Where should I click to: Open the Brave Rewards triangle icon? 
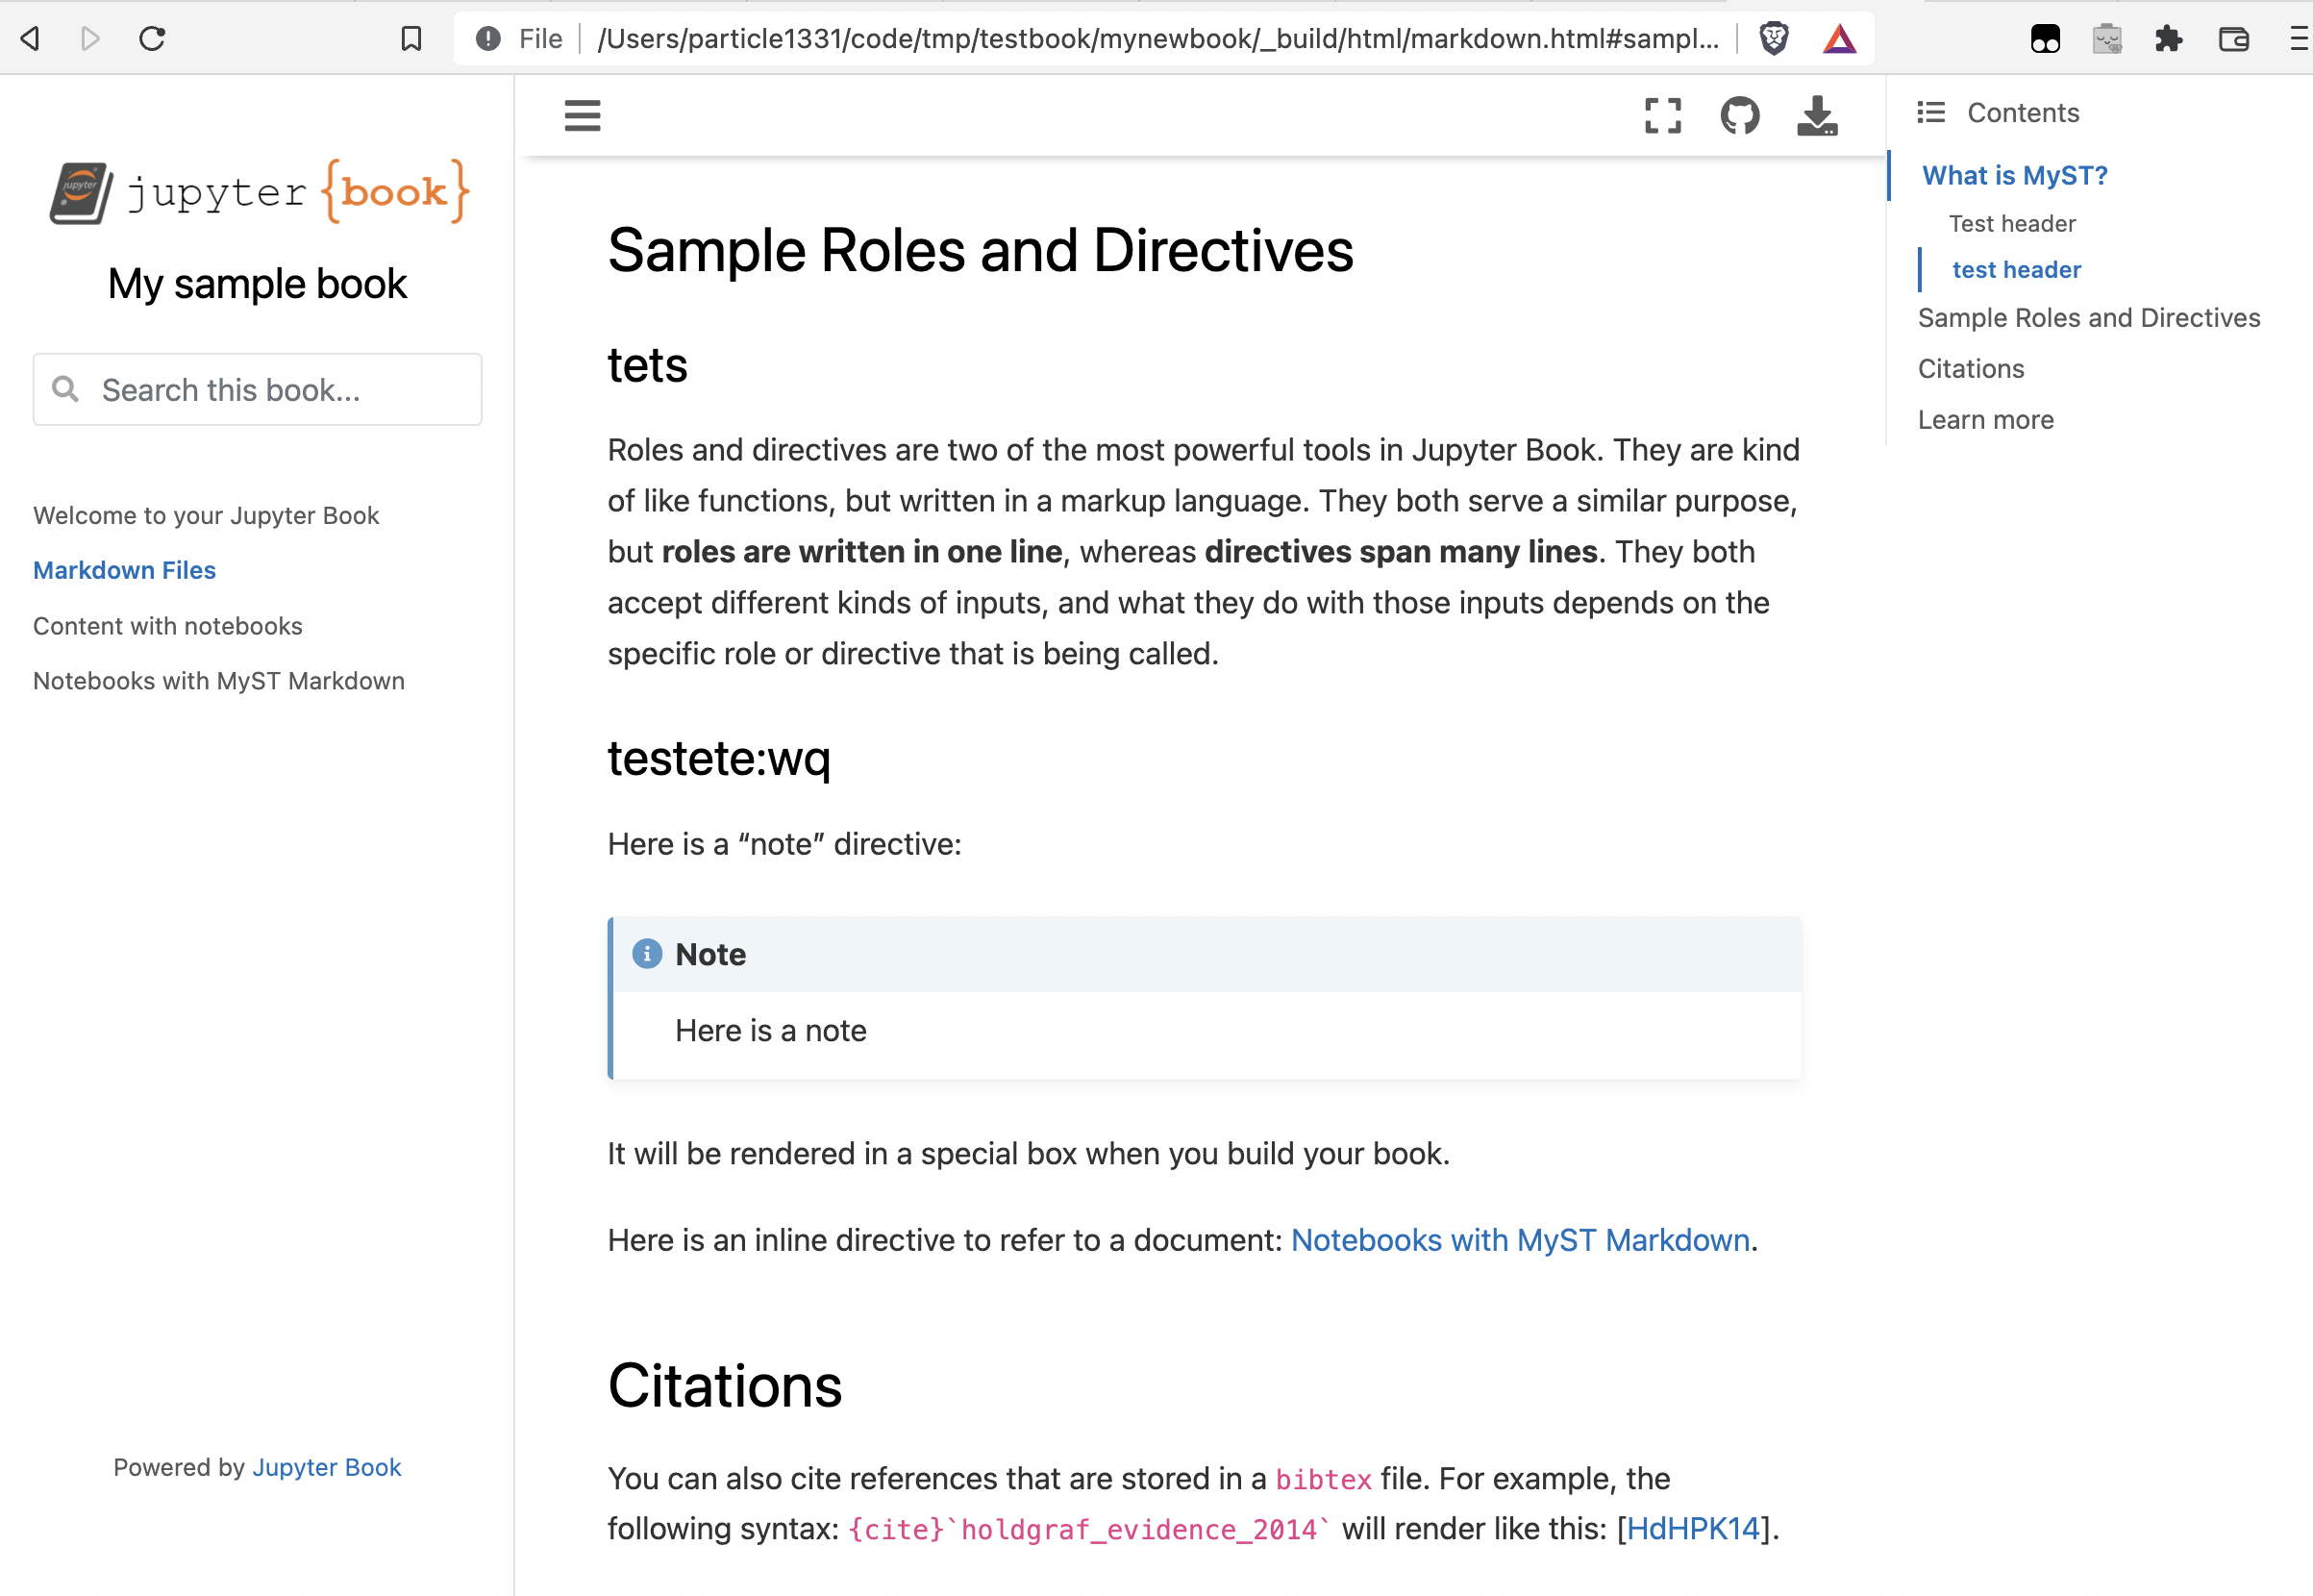[1839, 39]
